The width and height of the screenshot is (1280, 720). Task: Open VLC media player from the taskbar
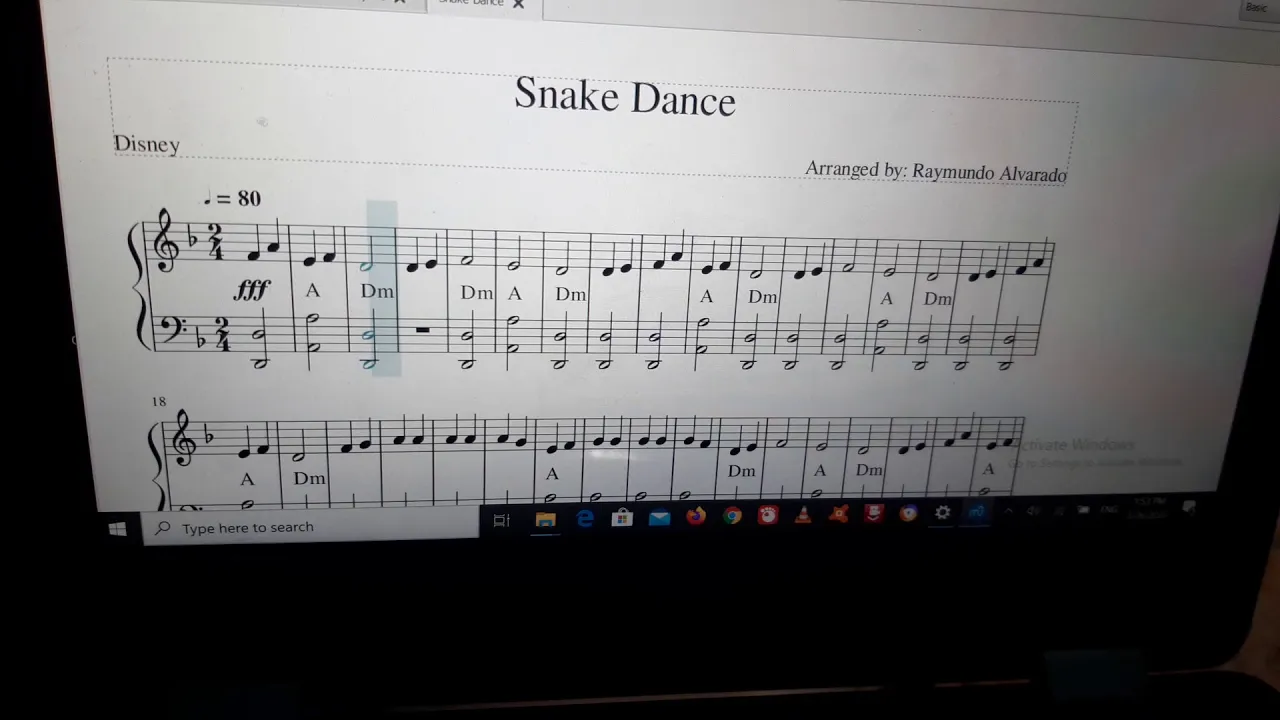[x=803, y=515]
